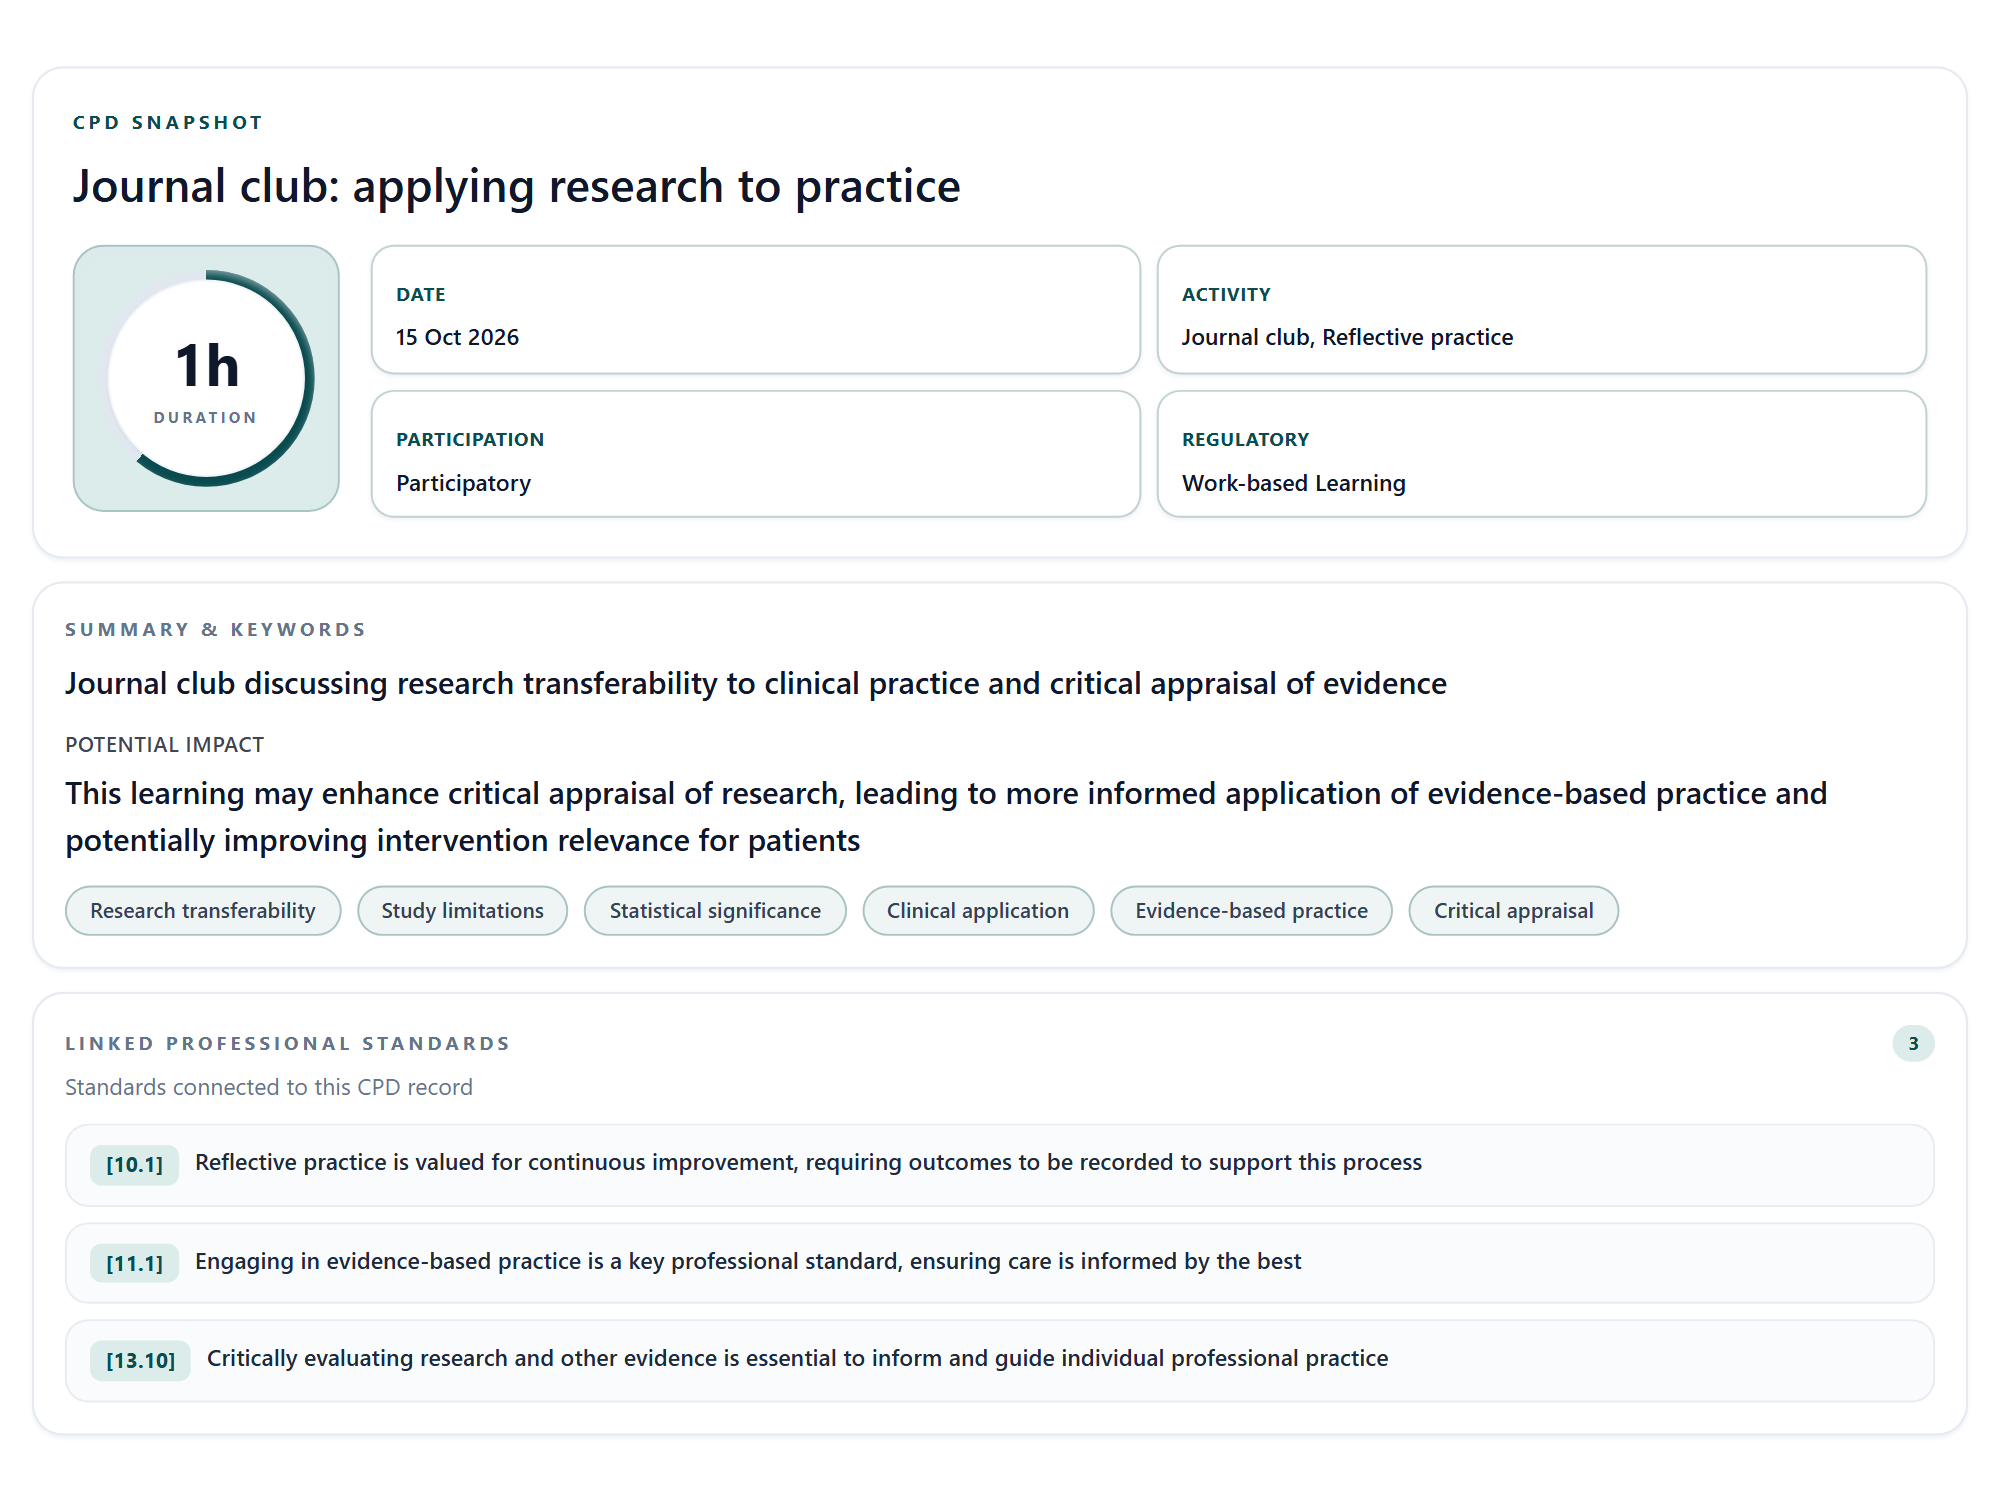Select the Study limitations keyword tag
The width and height of the screenshot is (2000, 1500).
coord(463,911)
